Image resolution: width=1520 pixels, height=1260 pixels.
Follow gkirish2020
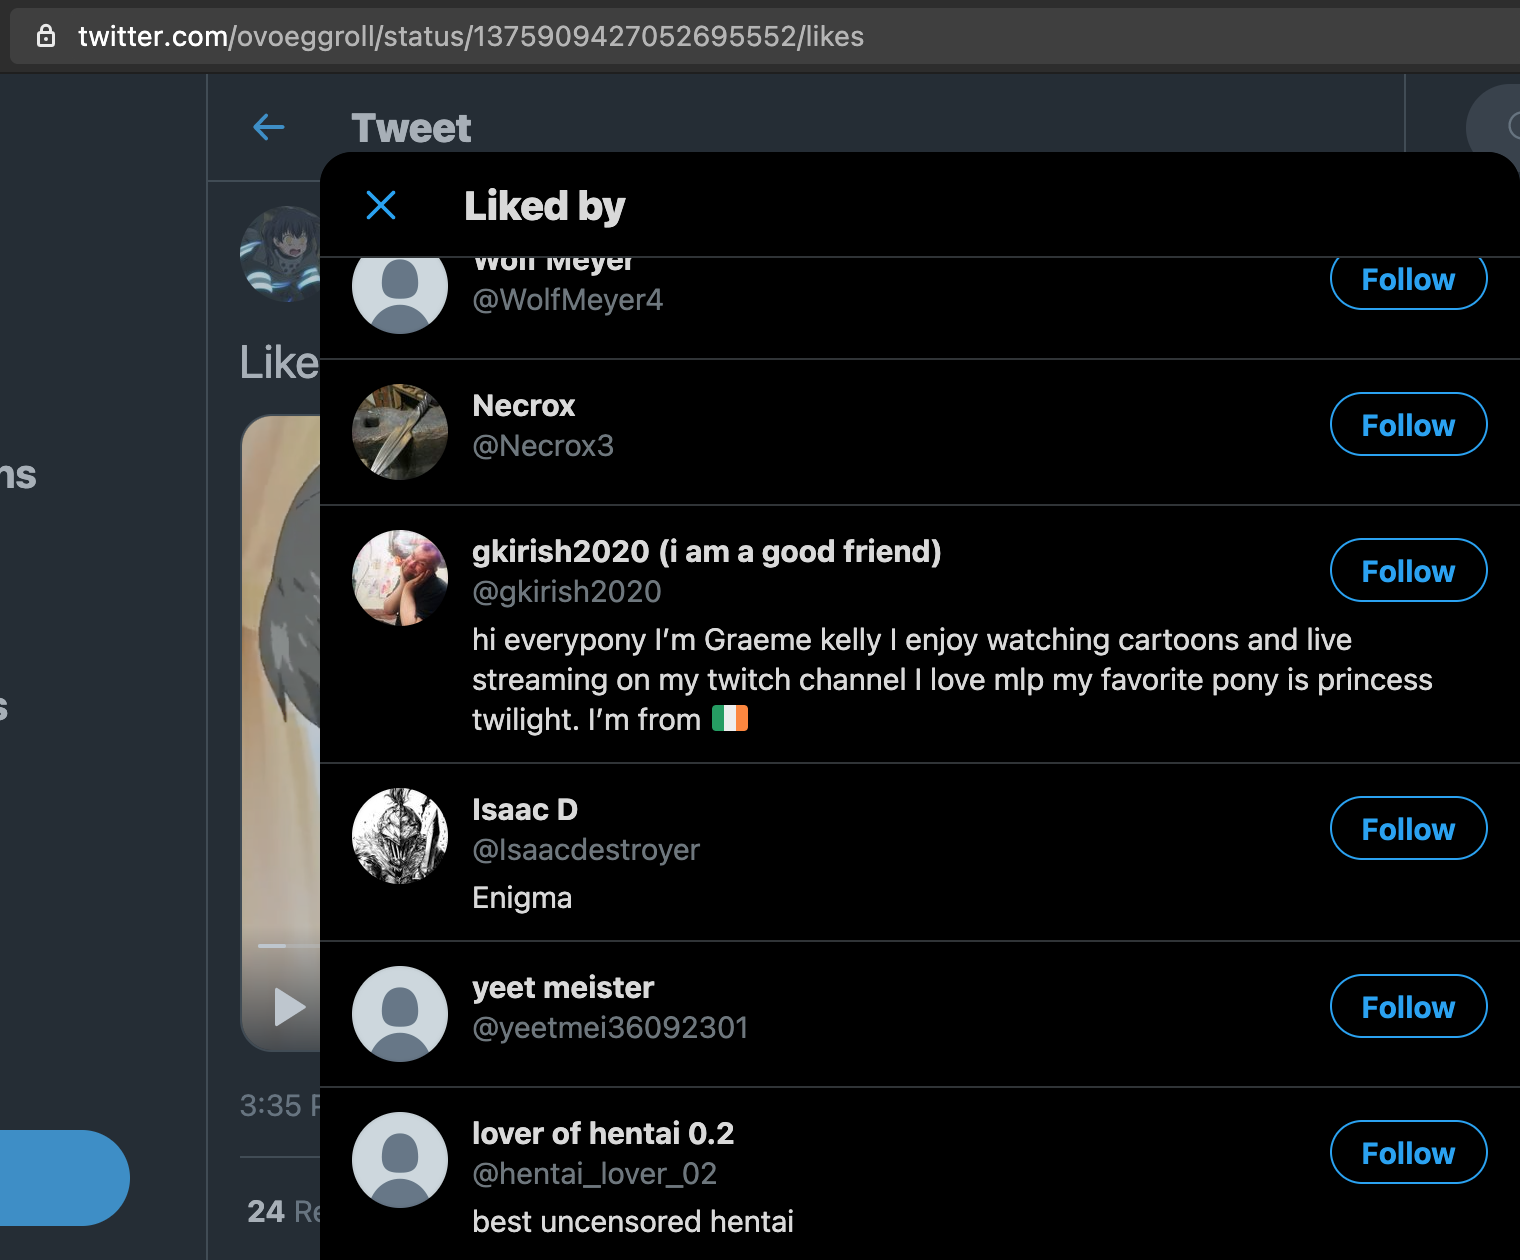point(1408,570)
